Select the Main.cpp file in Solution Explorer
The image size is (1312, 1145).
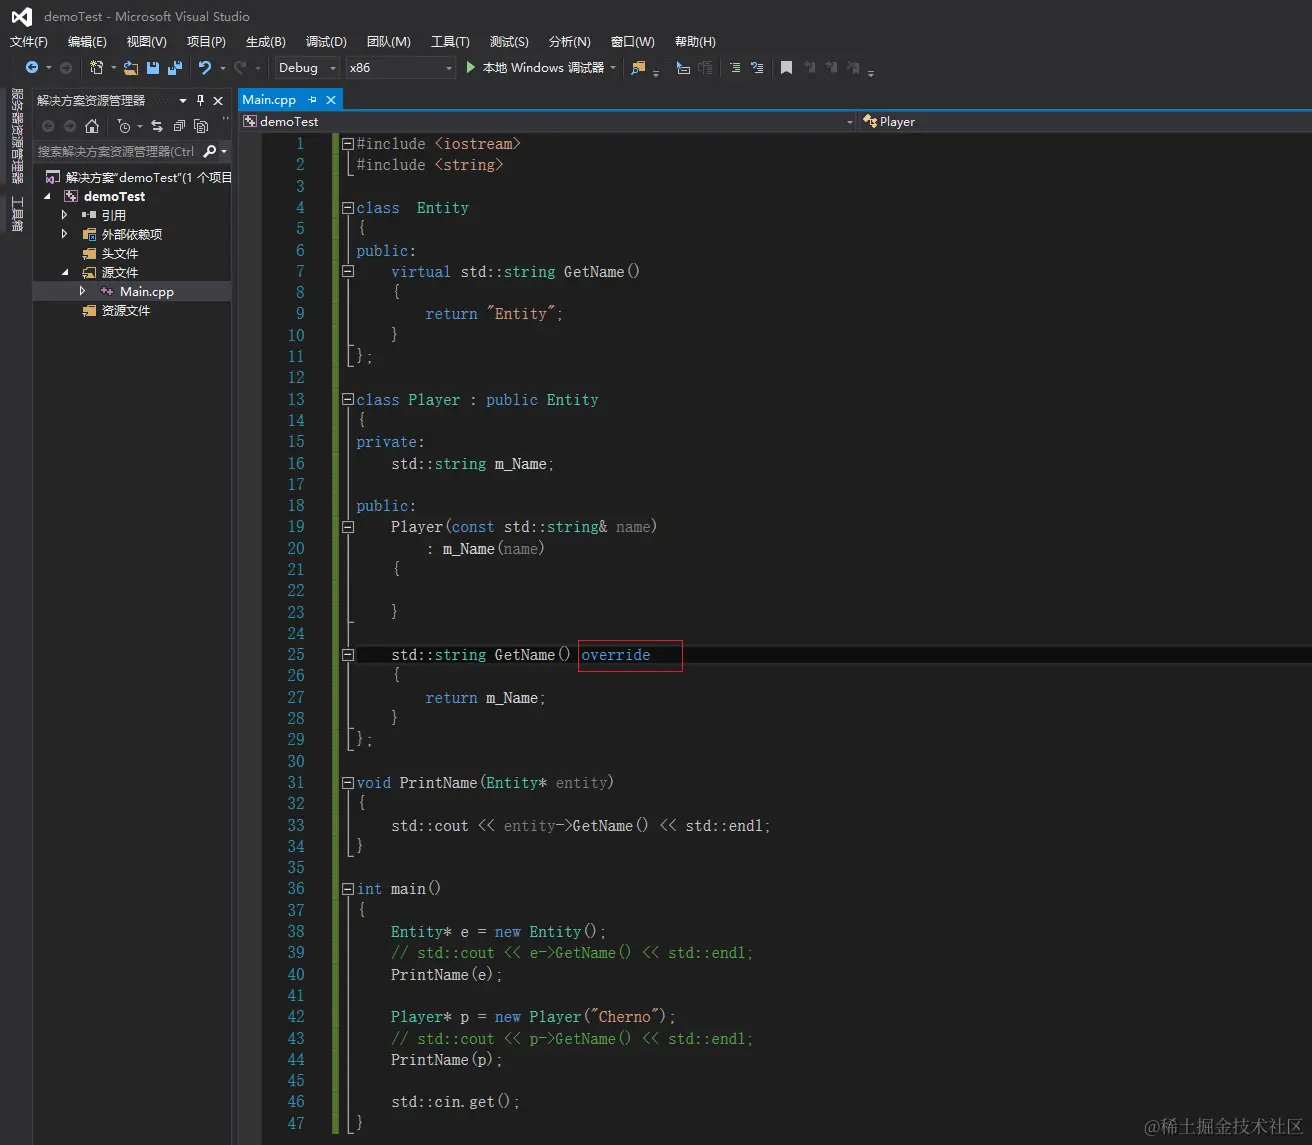pos(147,292)
